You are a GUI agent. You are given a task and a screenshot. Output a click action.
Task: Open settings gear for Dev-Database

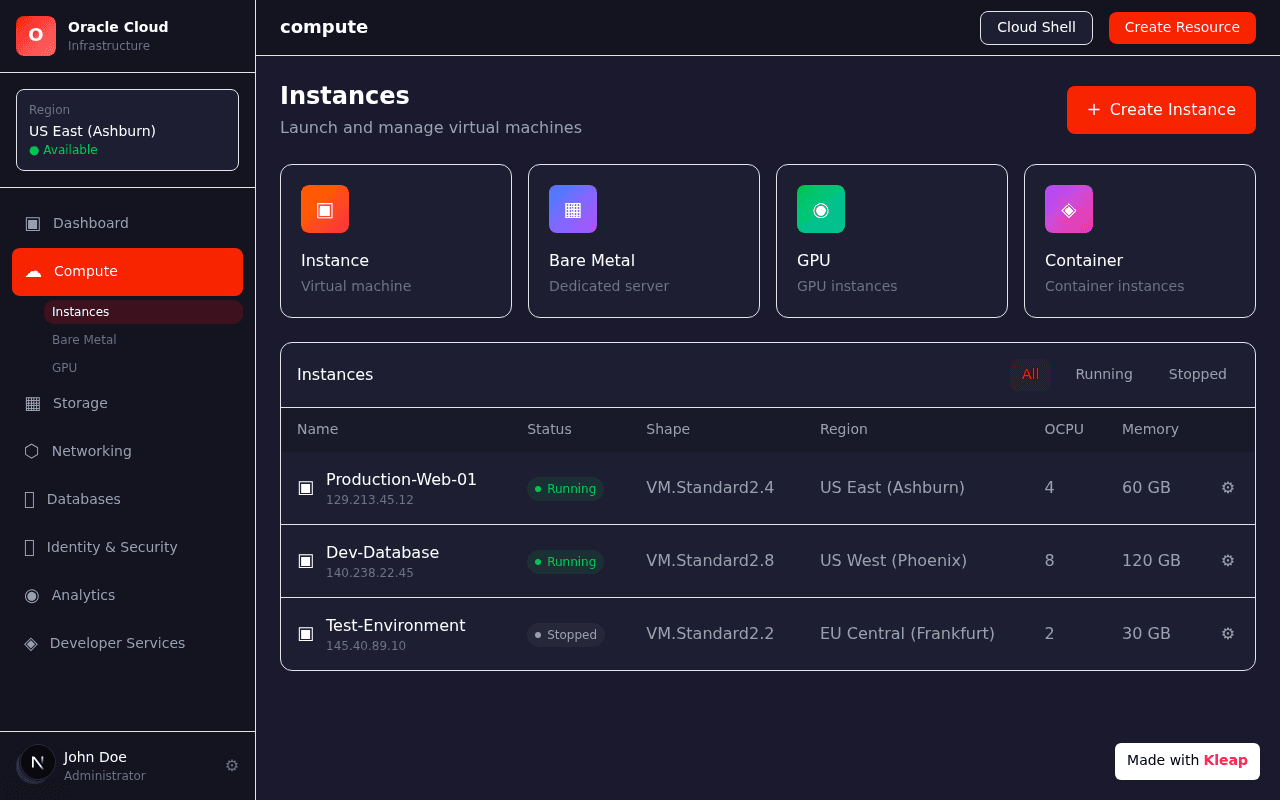point(1228,561)
